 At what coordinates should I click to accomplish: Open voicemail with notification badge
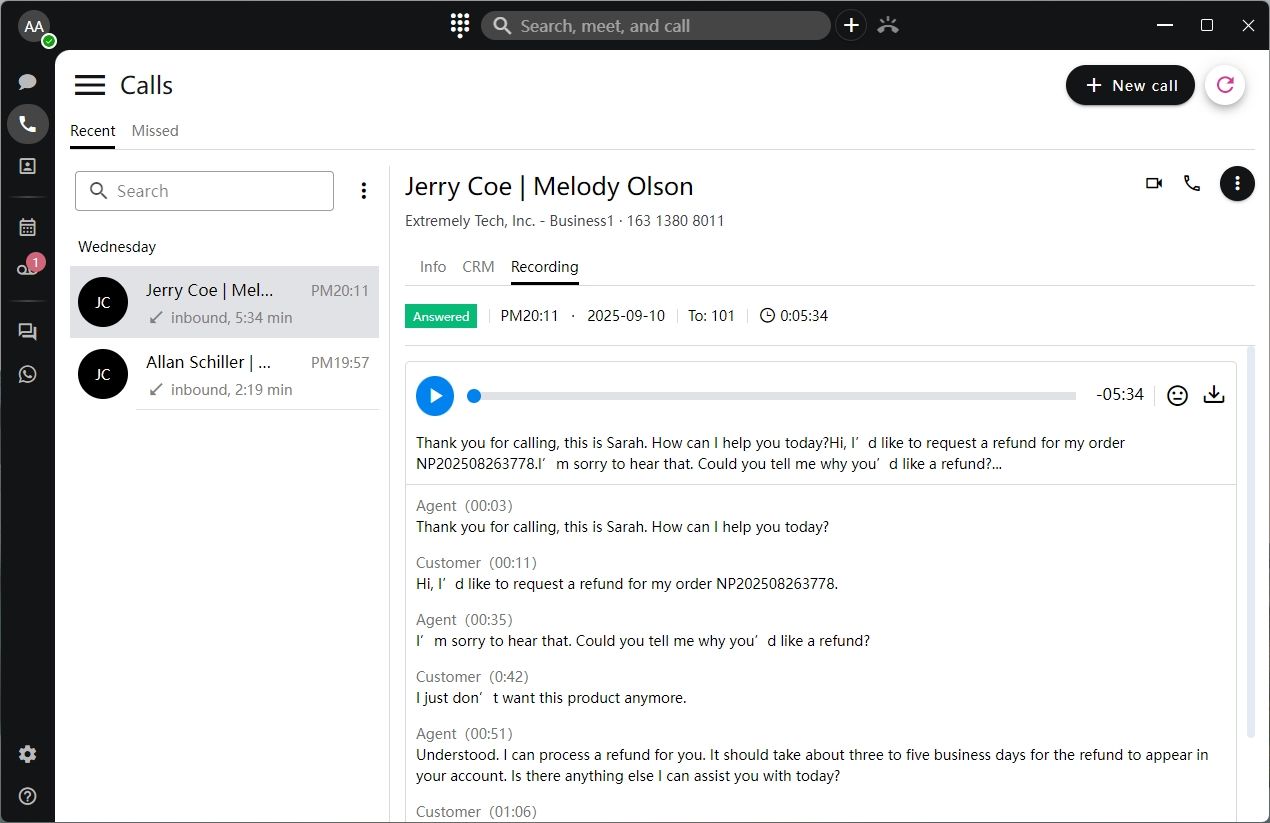pyautogui.click(x=28, y=269)
